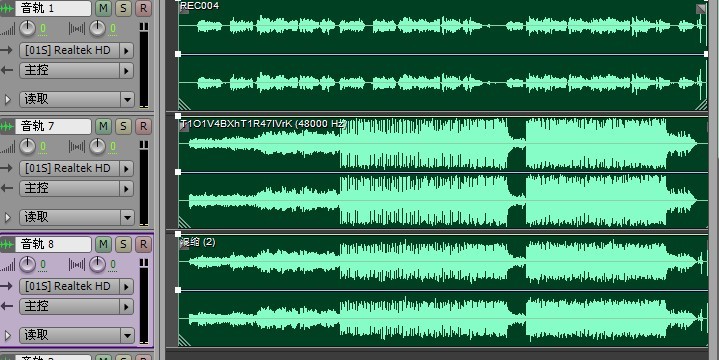The width and height of the screenshot is (719, 360).
Task: Click the waveform icon beside 音轨 1
Action: click(x=6, y=8)
